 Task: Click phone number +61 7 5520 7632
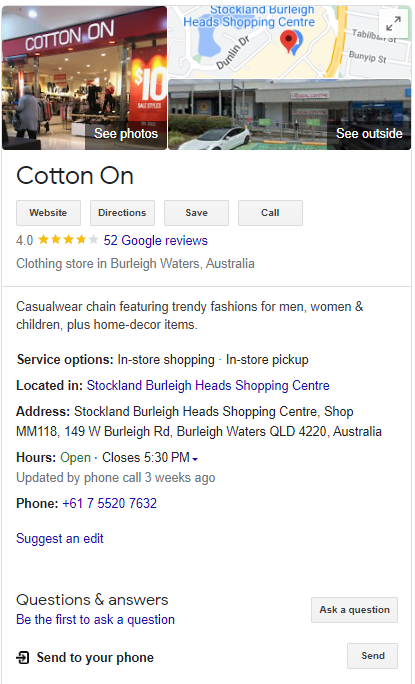pos(110,503)
